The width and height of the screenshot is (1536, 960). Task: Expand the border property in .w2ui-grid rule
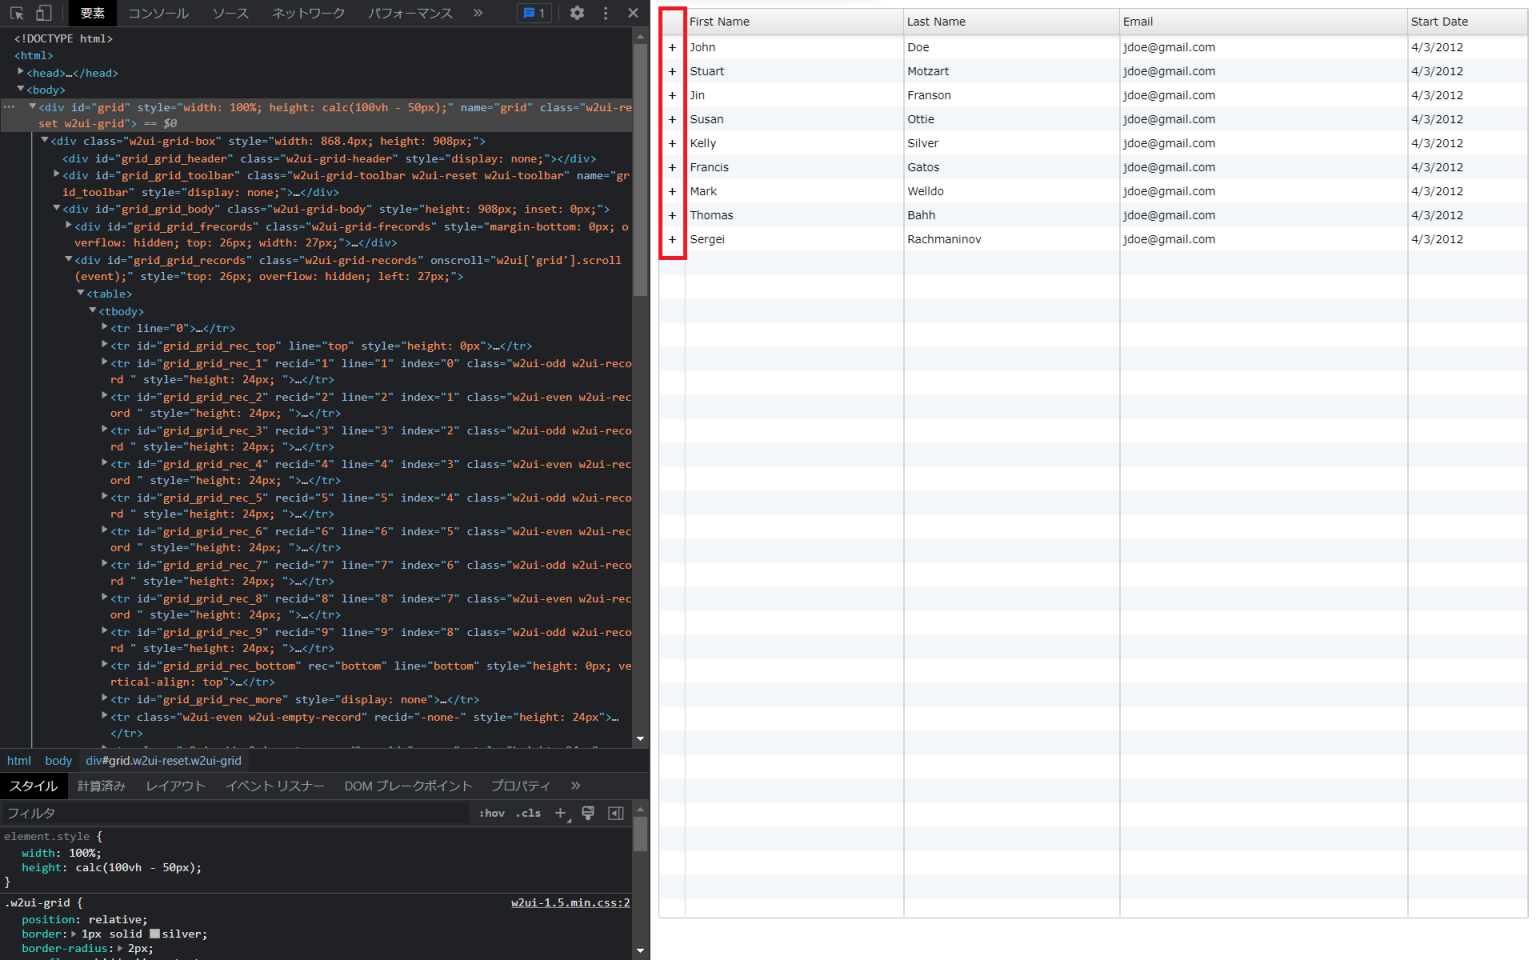71,933
